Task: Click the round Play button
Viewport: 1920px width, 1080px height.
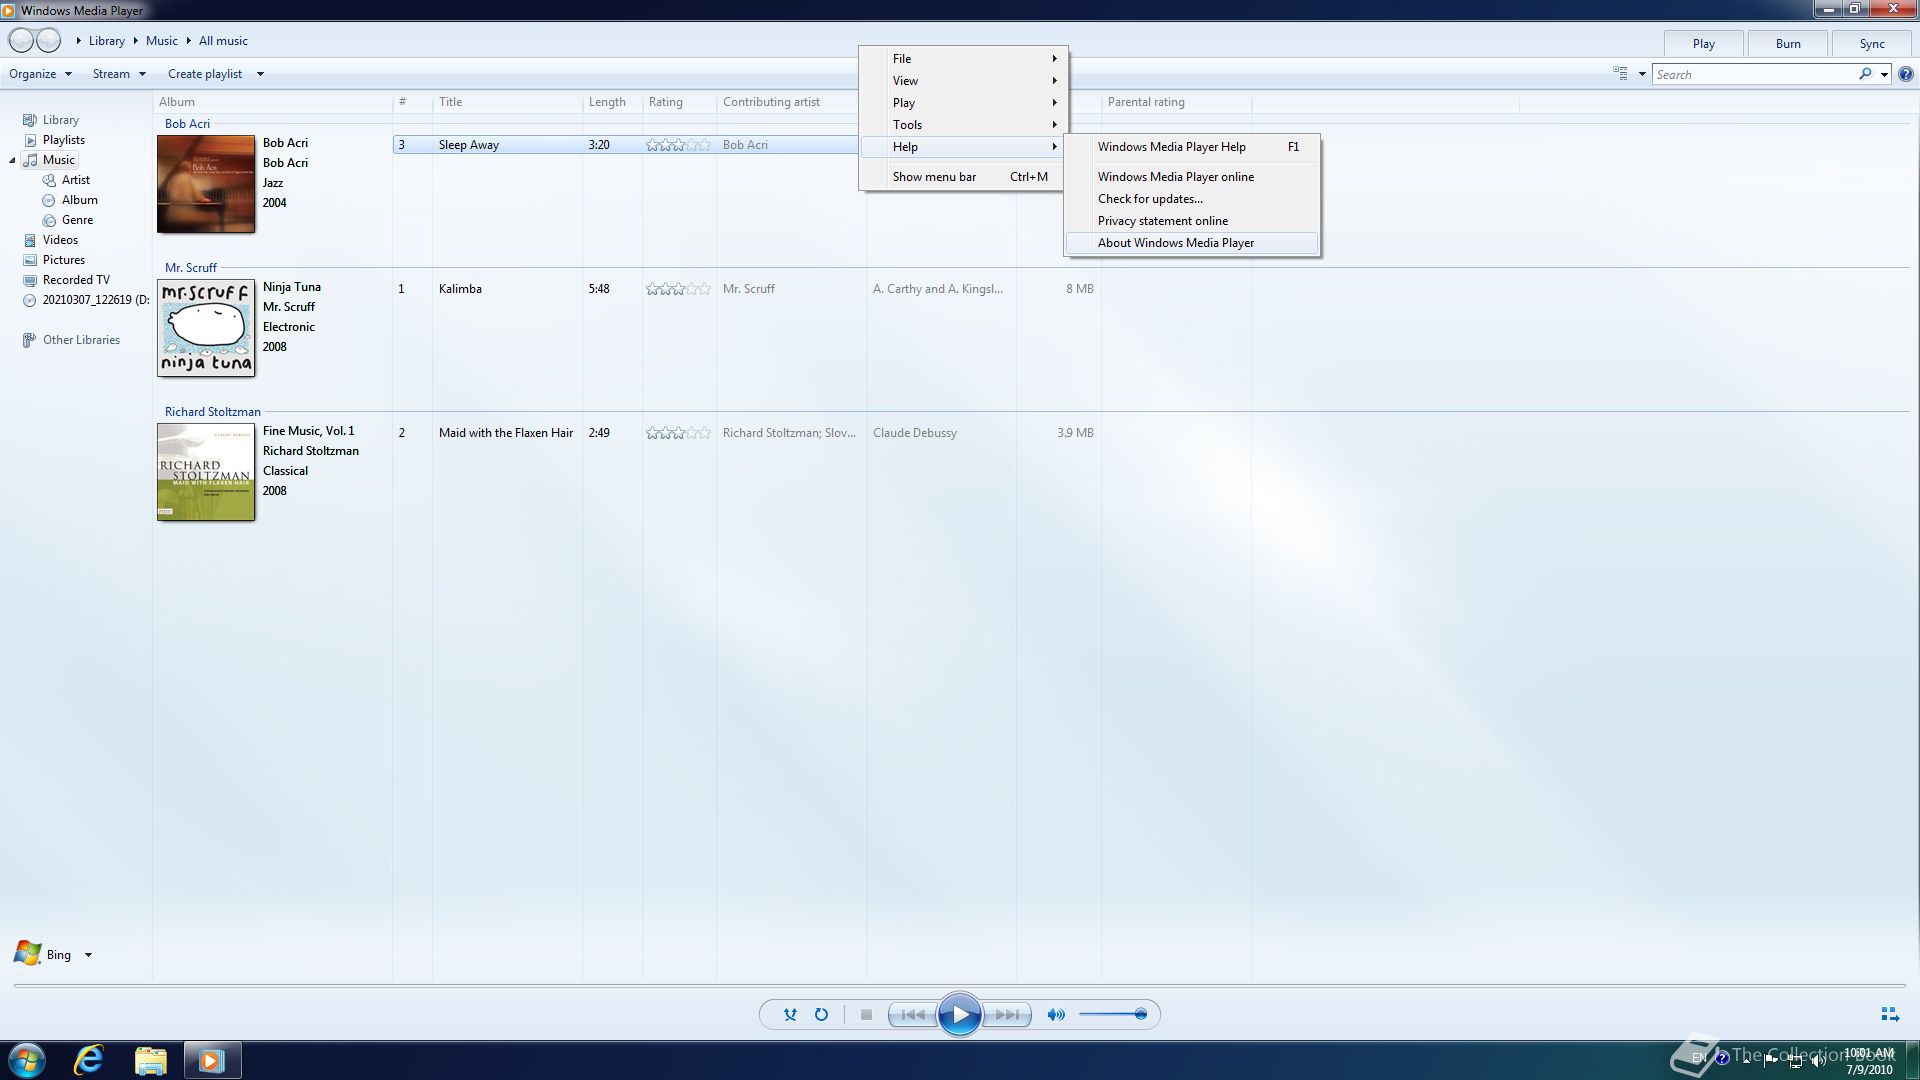Action: [959, 1014]
